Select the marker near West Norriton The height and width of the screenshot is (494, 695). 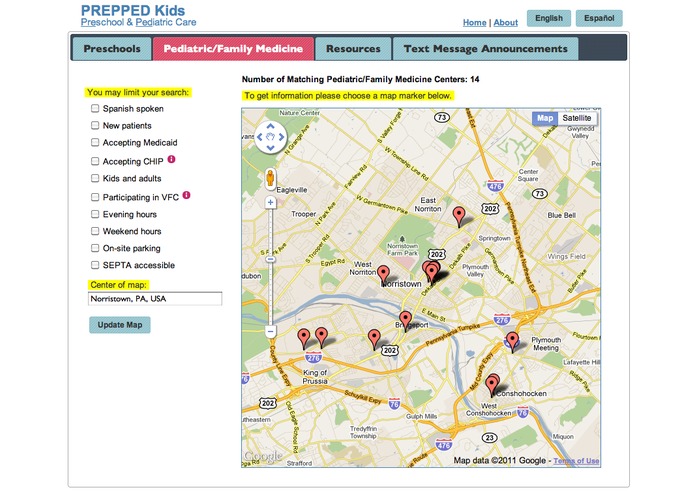pyautogui.click(x=383, y=275)
